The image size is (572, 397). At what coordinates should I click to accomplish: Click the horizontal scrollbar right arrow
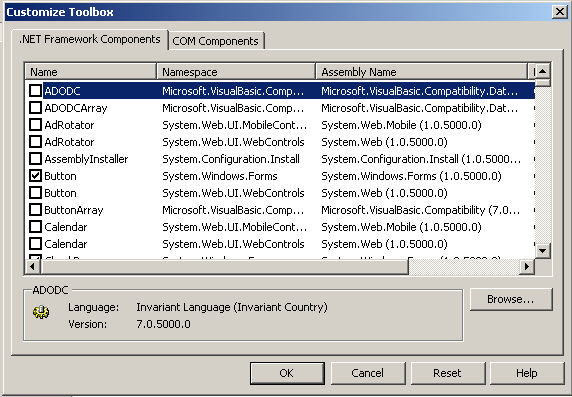coord(527,267)
